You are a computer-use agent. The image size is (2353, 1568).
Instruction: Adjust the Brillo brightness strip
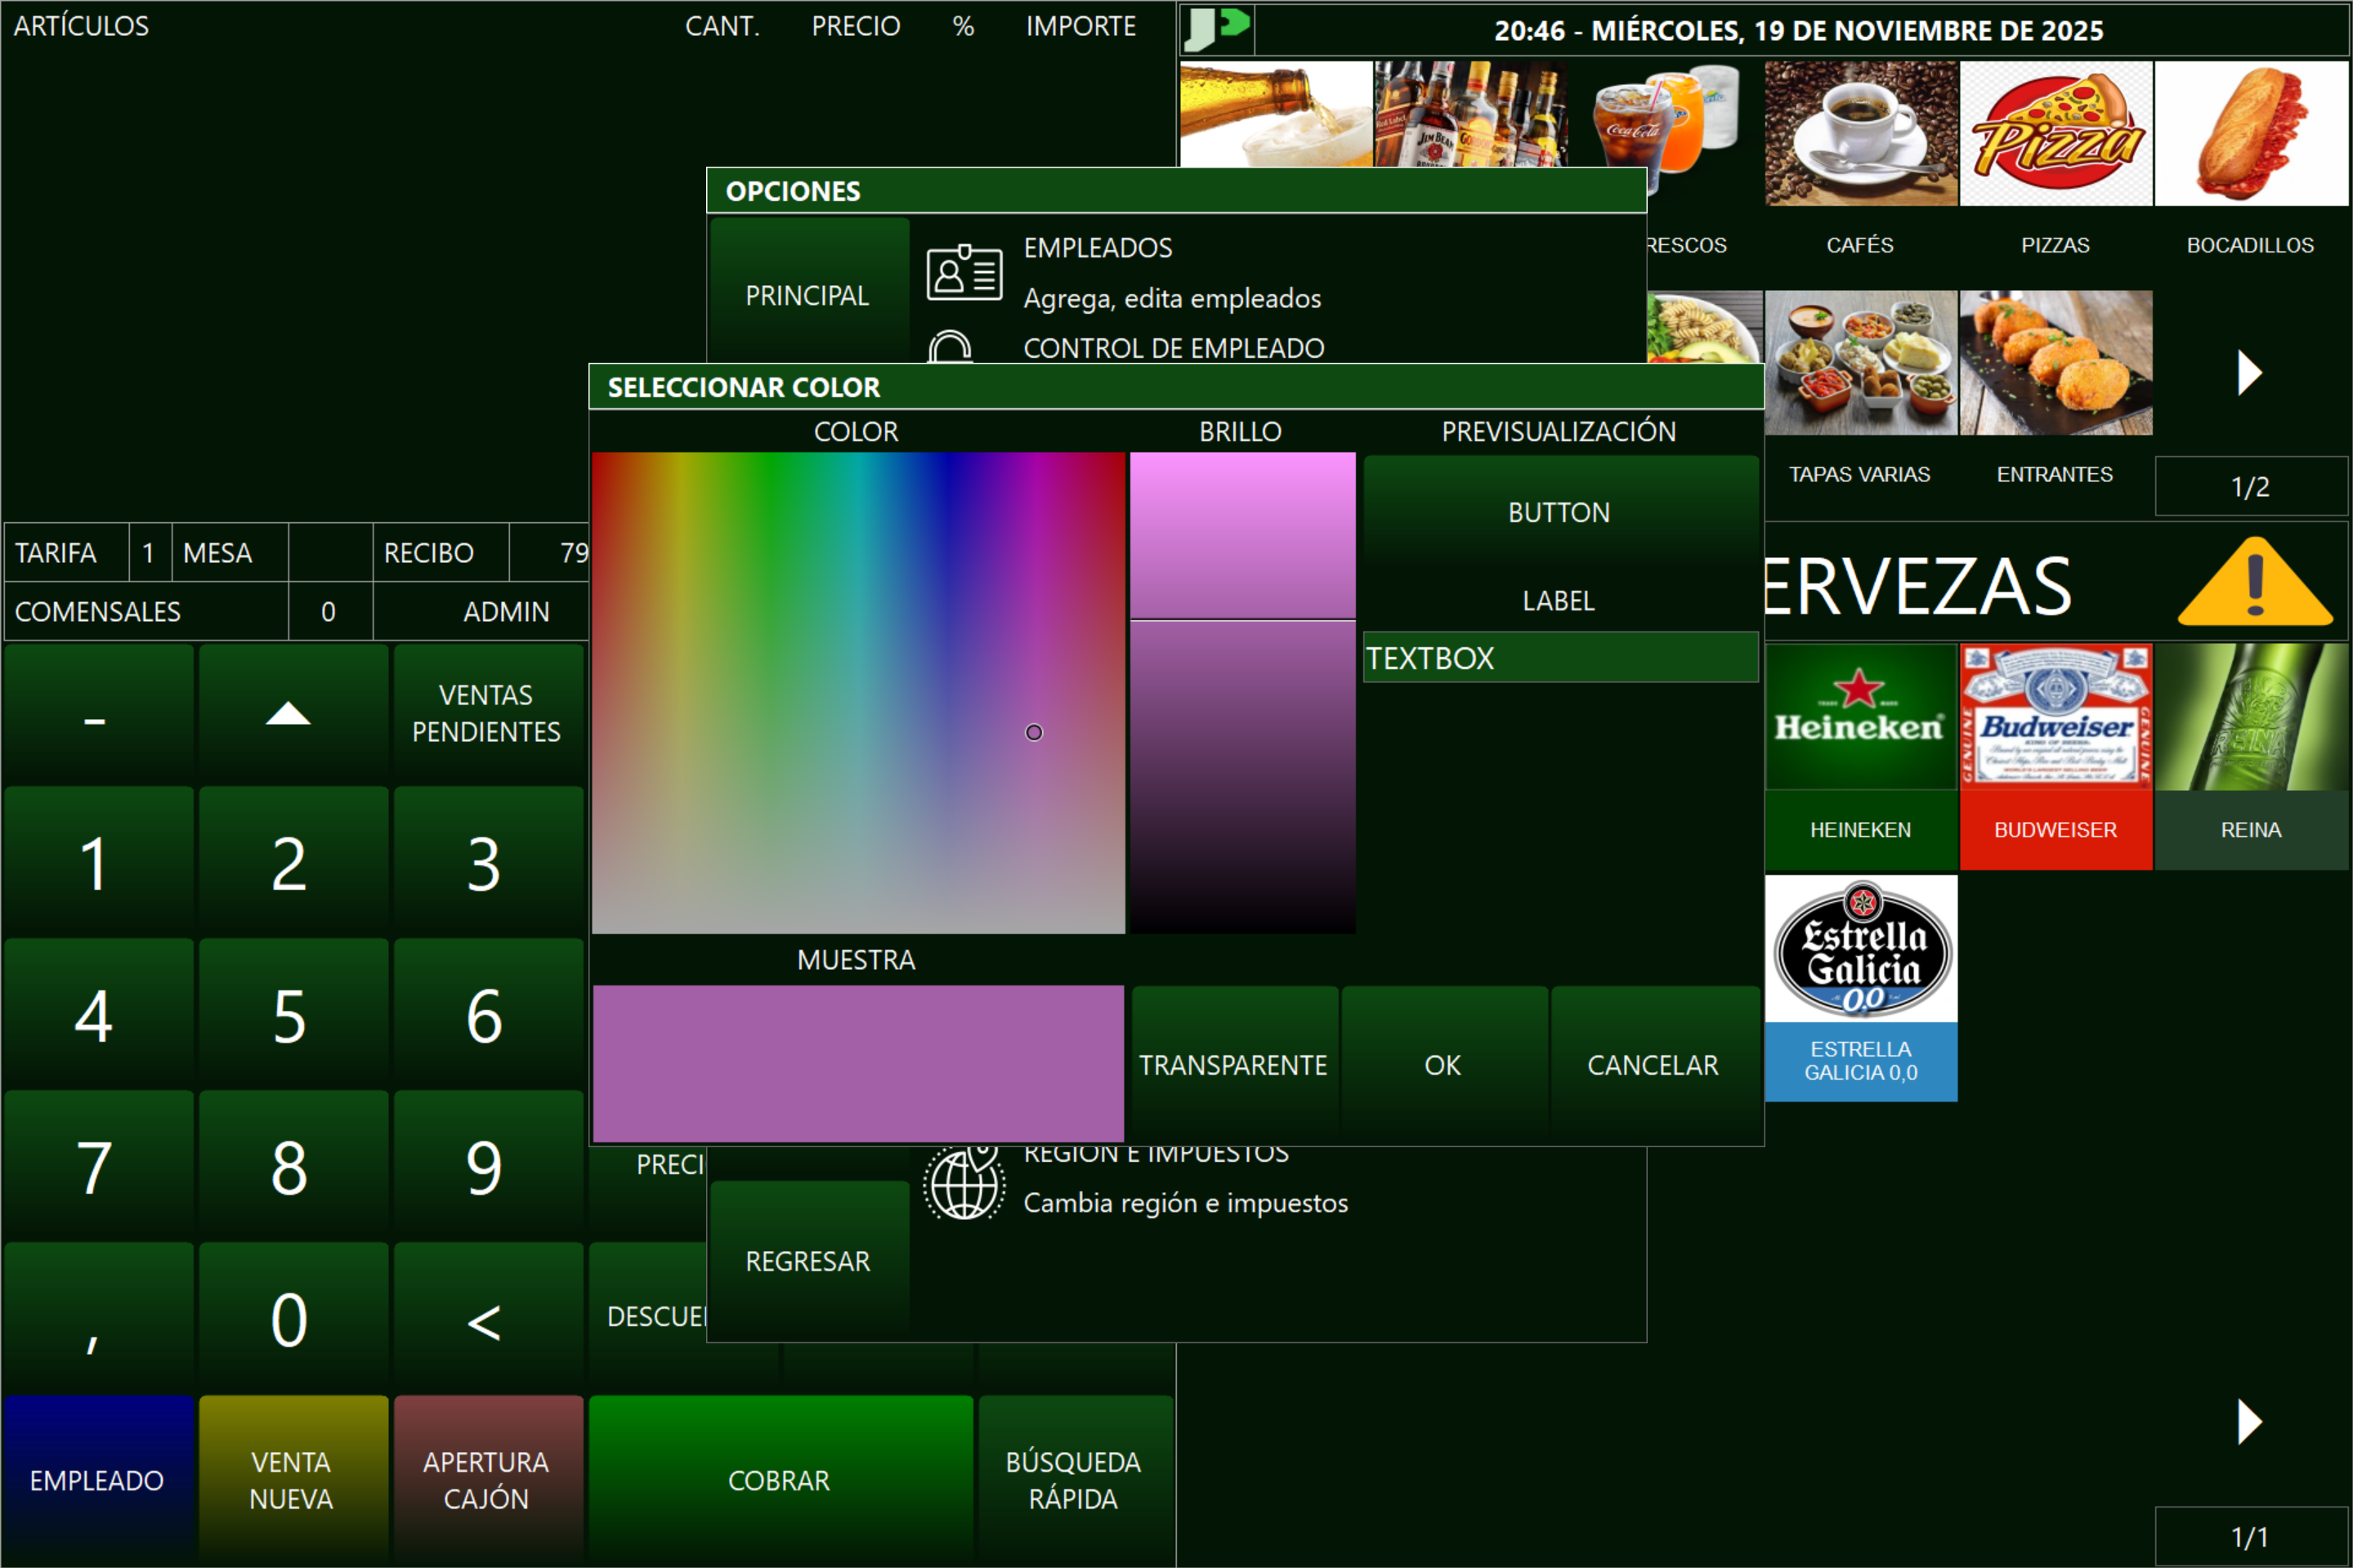1242,700
